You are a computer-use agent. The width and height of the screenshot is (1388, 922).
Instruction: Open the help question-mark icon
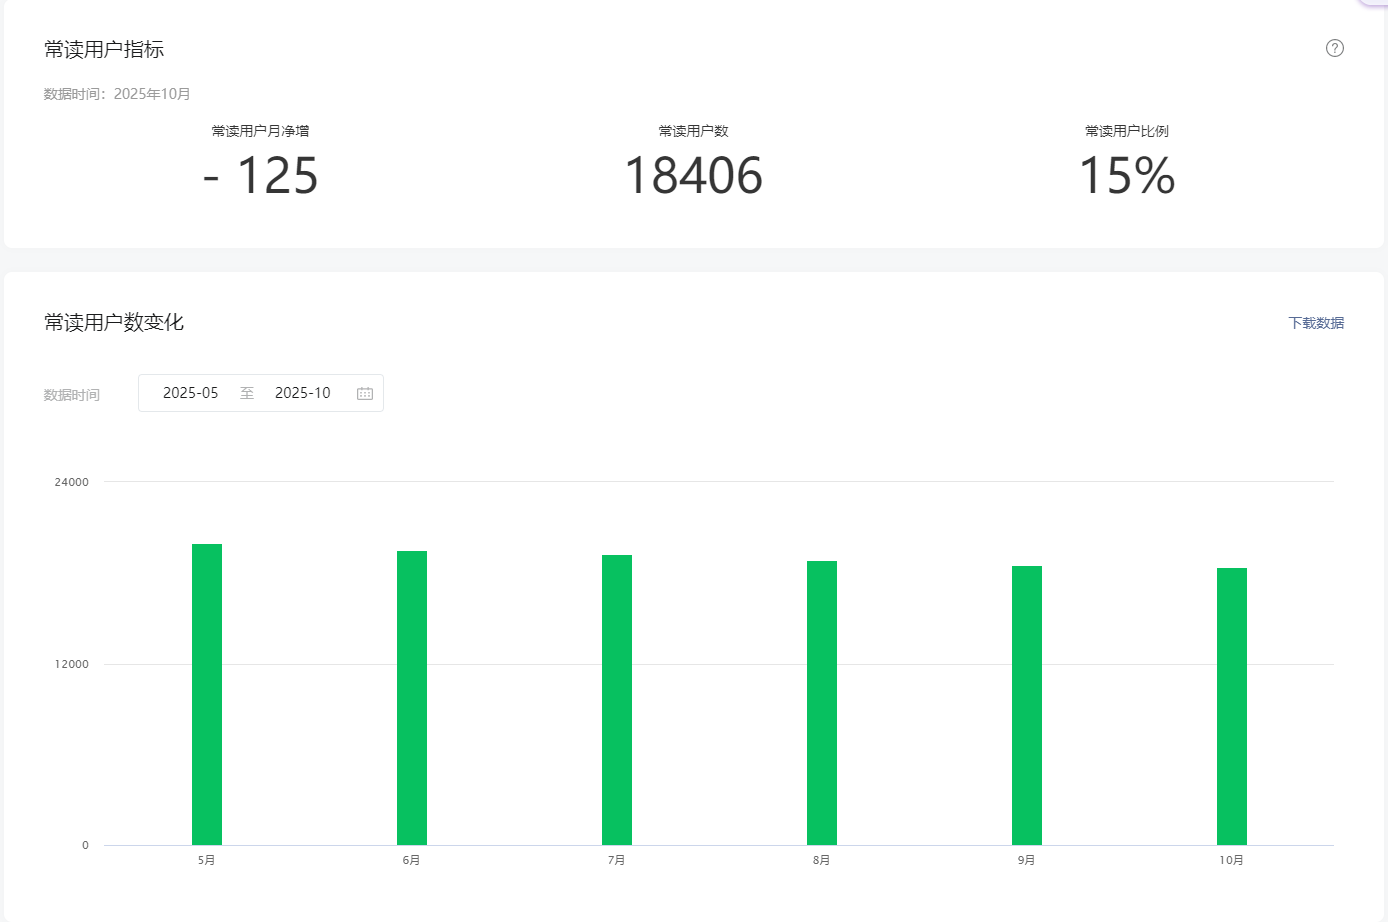[1335, 48]
